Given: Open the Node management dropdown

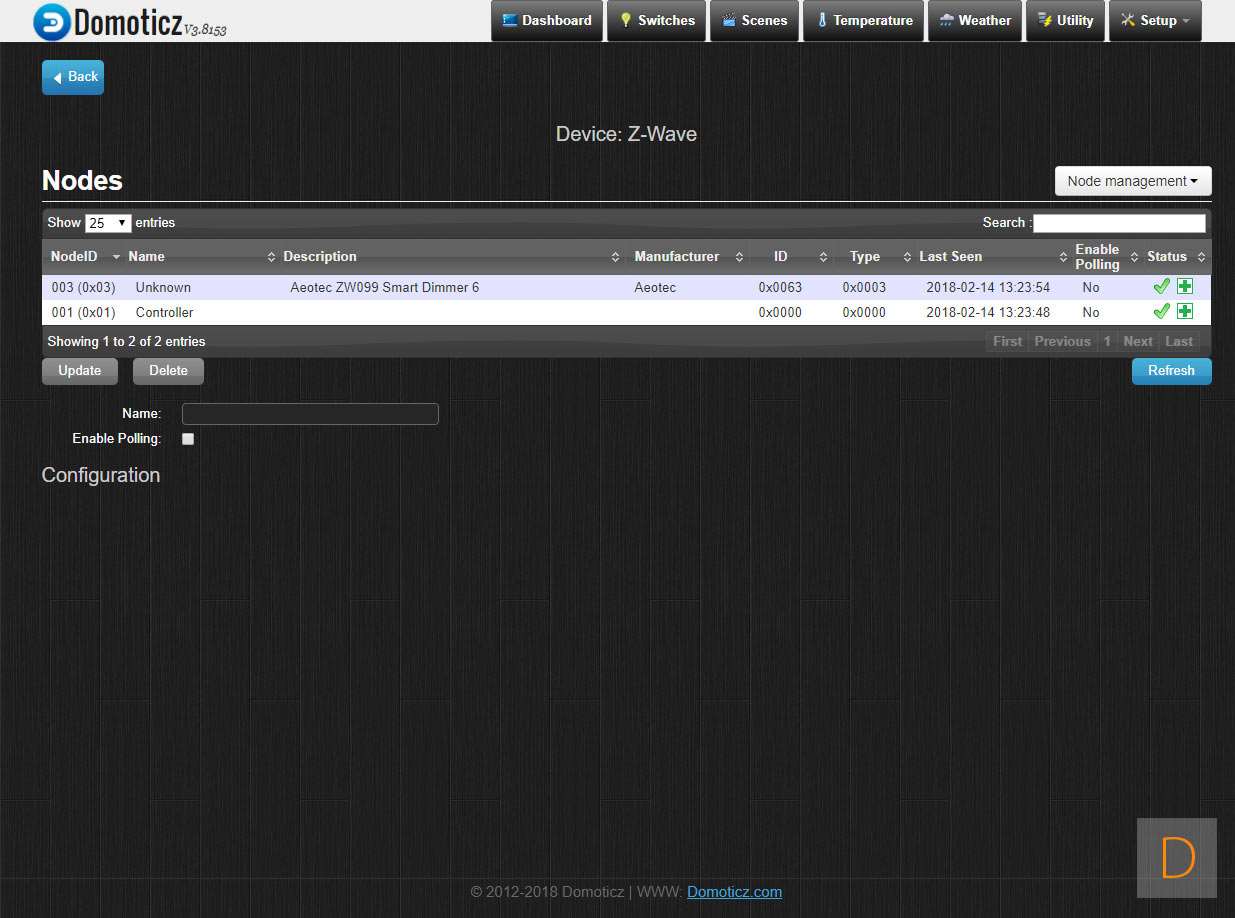Looking at the screenshot, I should (1132, 181).
